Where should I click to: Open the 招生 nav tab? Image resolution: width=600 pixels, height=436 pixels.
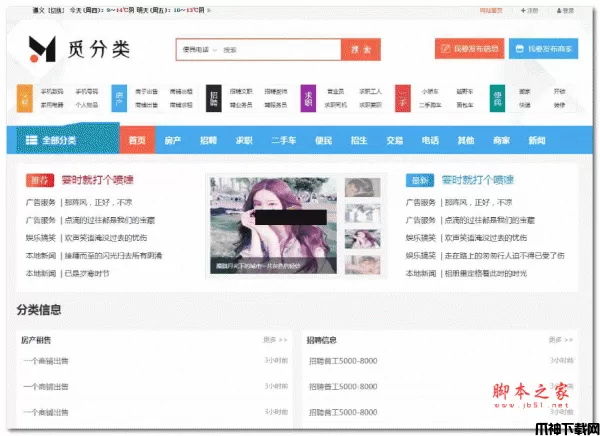coord(359,140)
